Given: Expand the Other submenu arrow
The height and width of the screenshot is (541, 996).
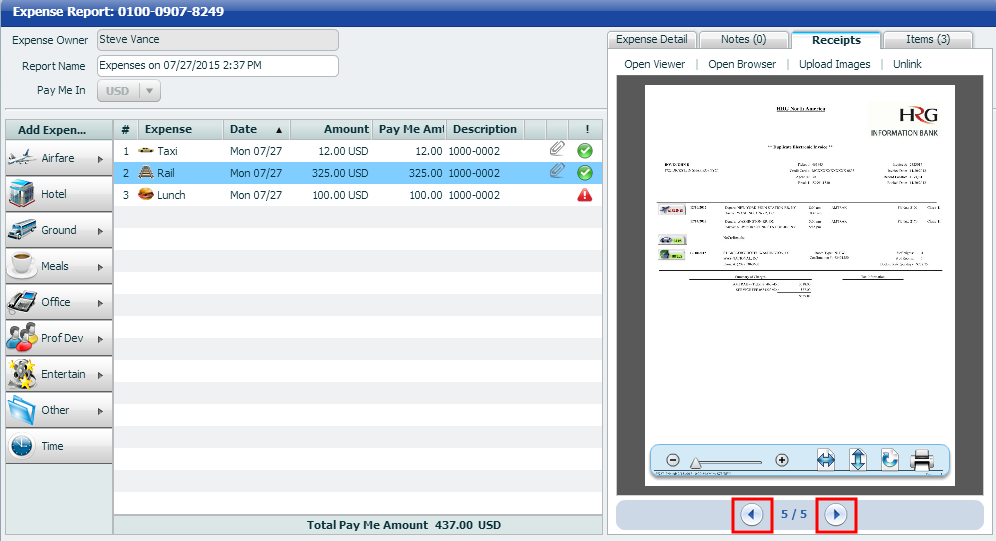Looking at the screenshot, I should 100,411.
